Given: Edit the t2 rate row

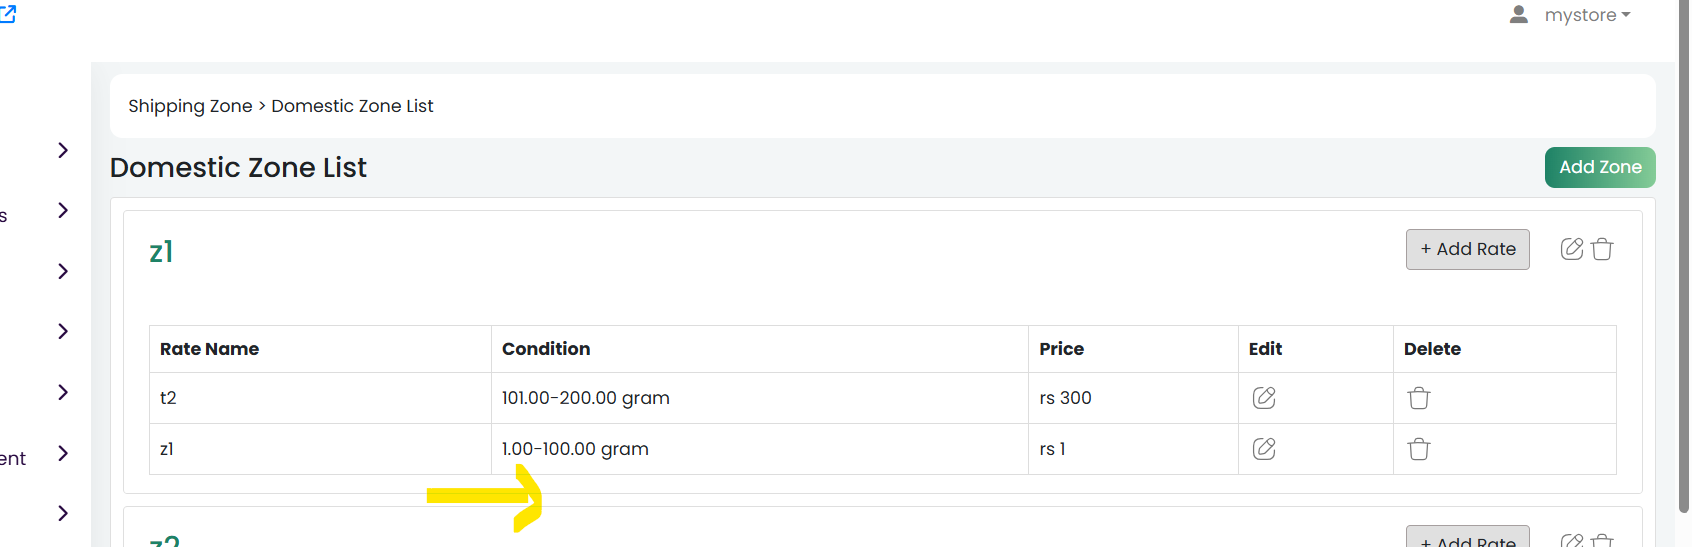Looking at the screenshot, I should point(1264,398).
